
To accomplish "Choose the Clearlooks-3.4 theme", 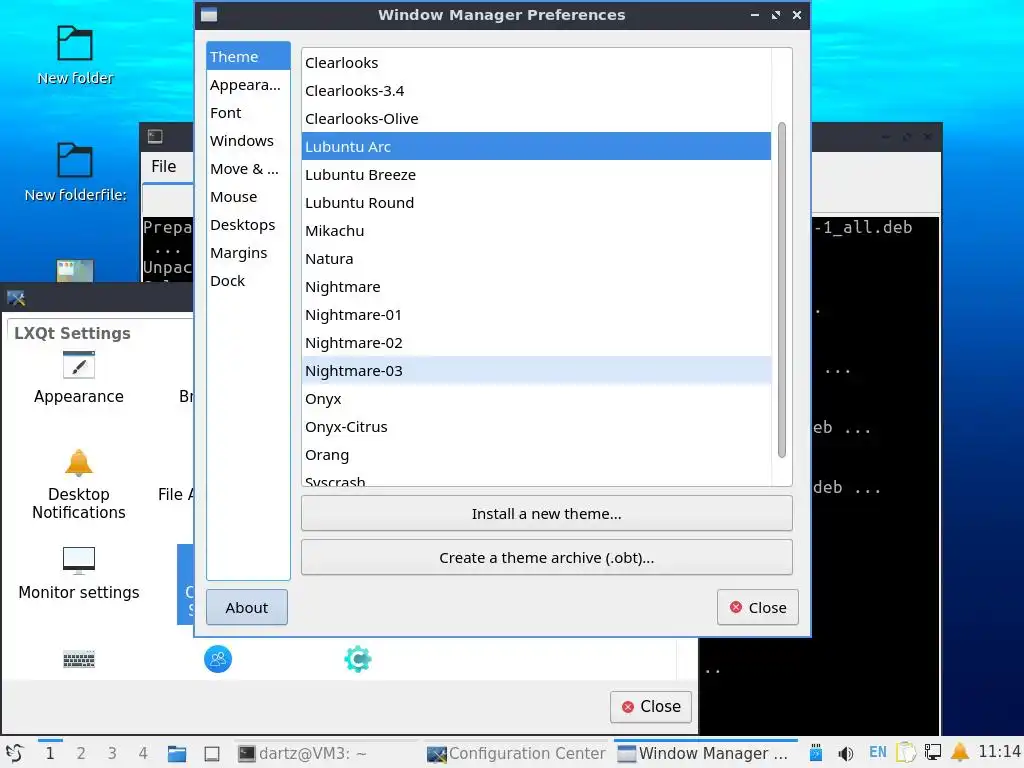I will [536, 91].
